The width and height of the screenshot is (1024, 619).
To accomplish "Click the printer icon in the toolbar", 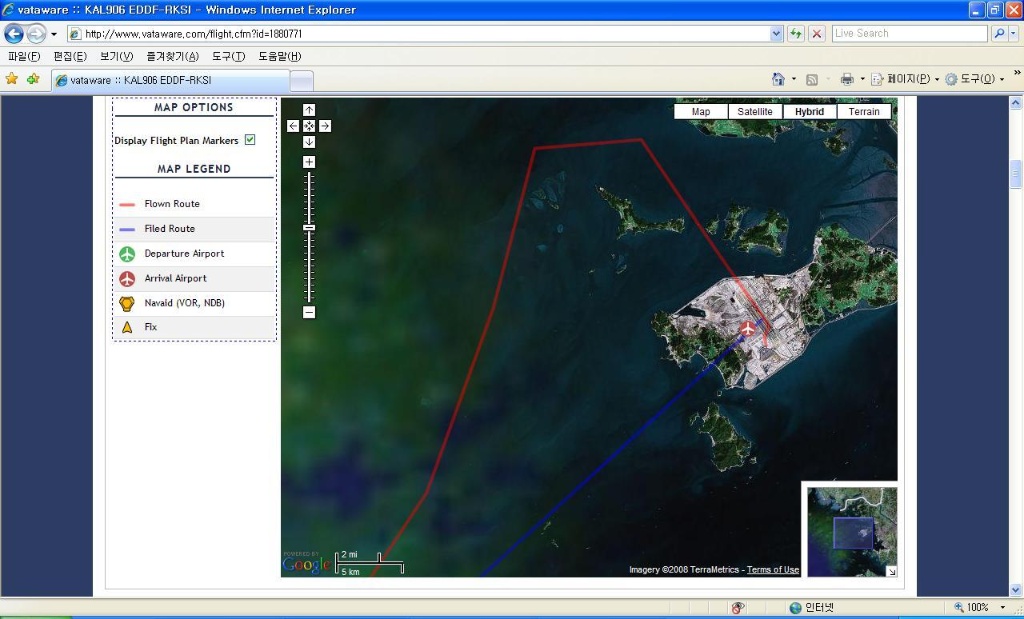I will pos(846,79).
